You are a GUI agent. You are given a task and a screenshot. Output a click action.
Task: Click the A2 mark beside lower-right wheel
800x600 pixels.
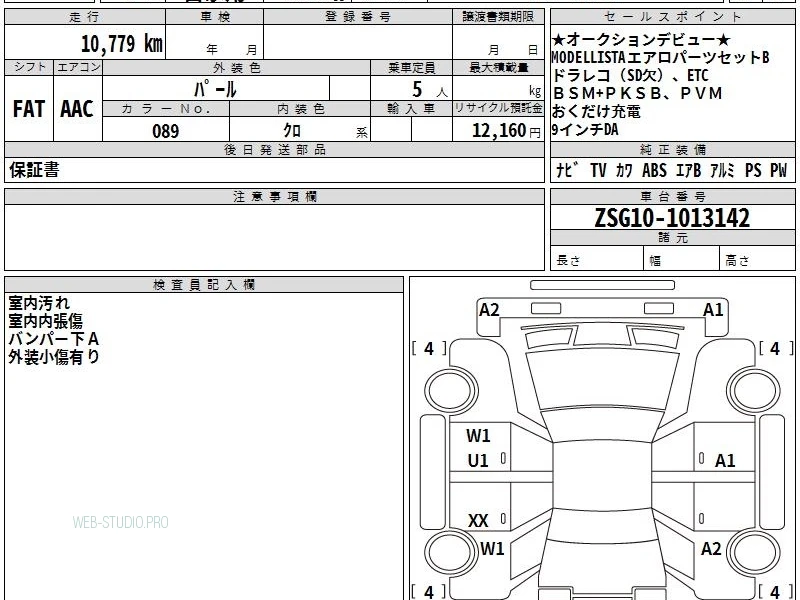711,548
